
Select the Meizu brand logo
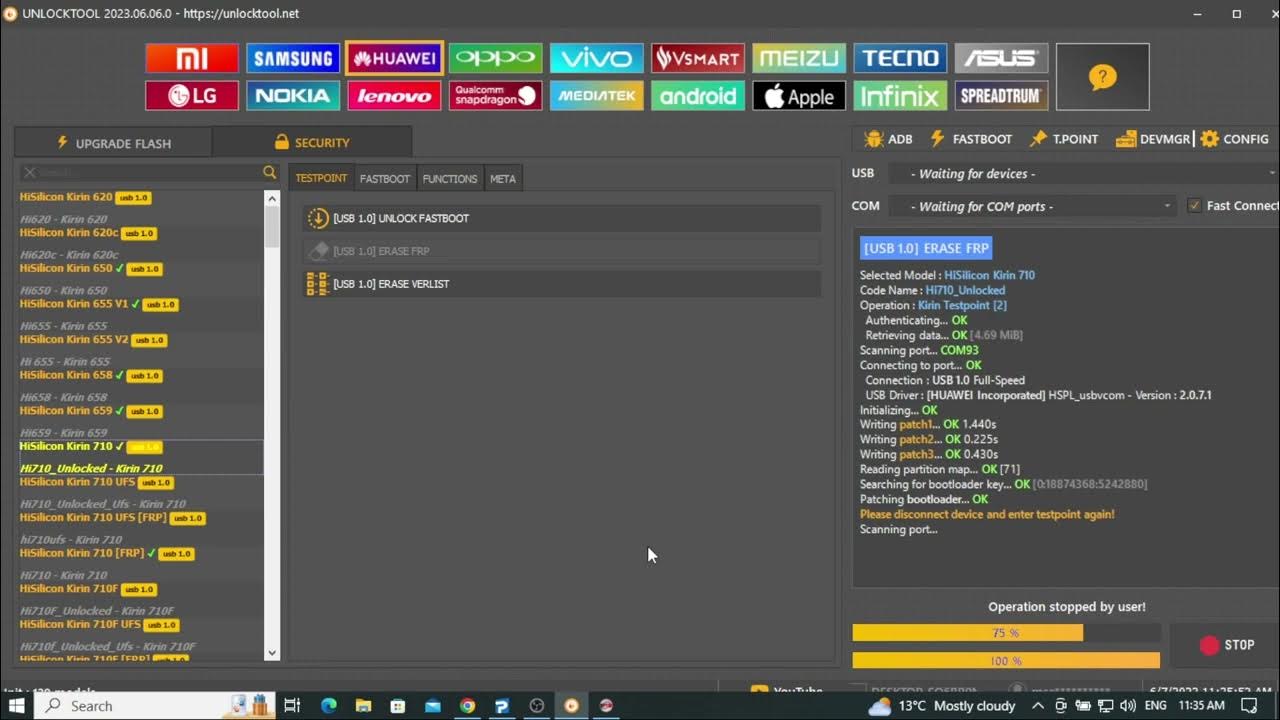(x=799, y=58)
